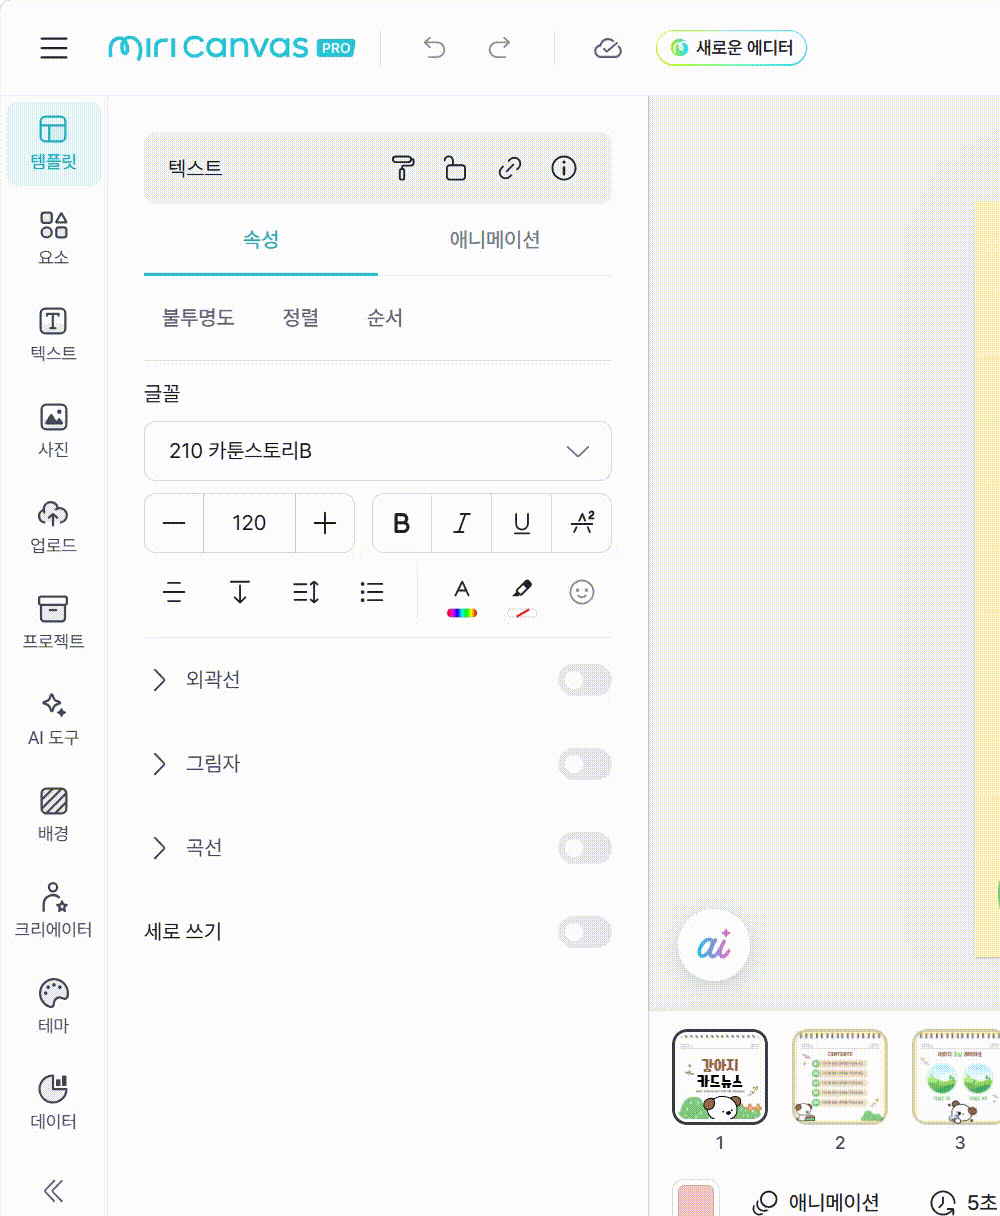Open the text info icon
The width and height of the screenshot is (1000, 1216).
[564, 168]
